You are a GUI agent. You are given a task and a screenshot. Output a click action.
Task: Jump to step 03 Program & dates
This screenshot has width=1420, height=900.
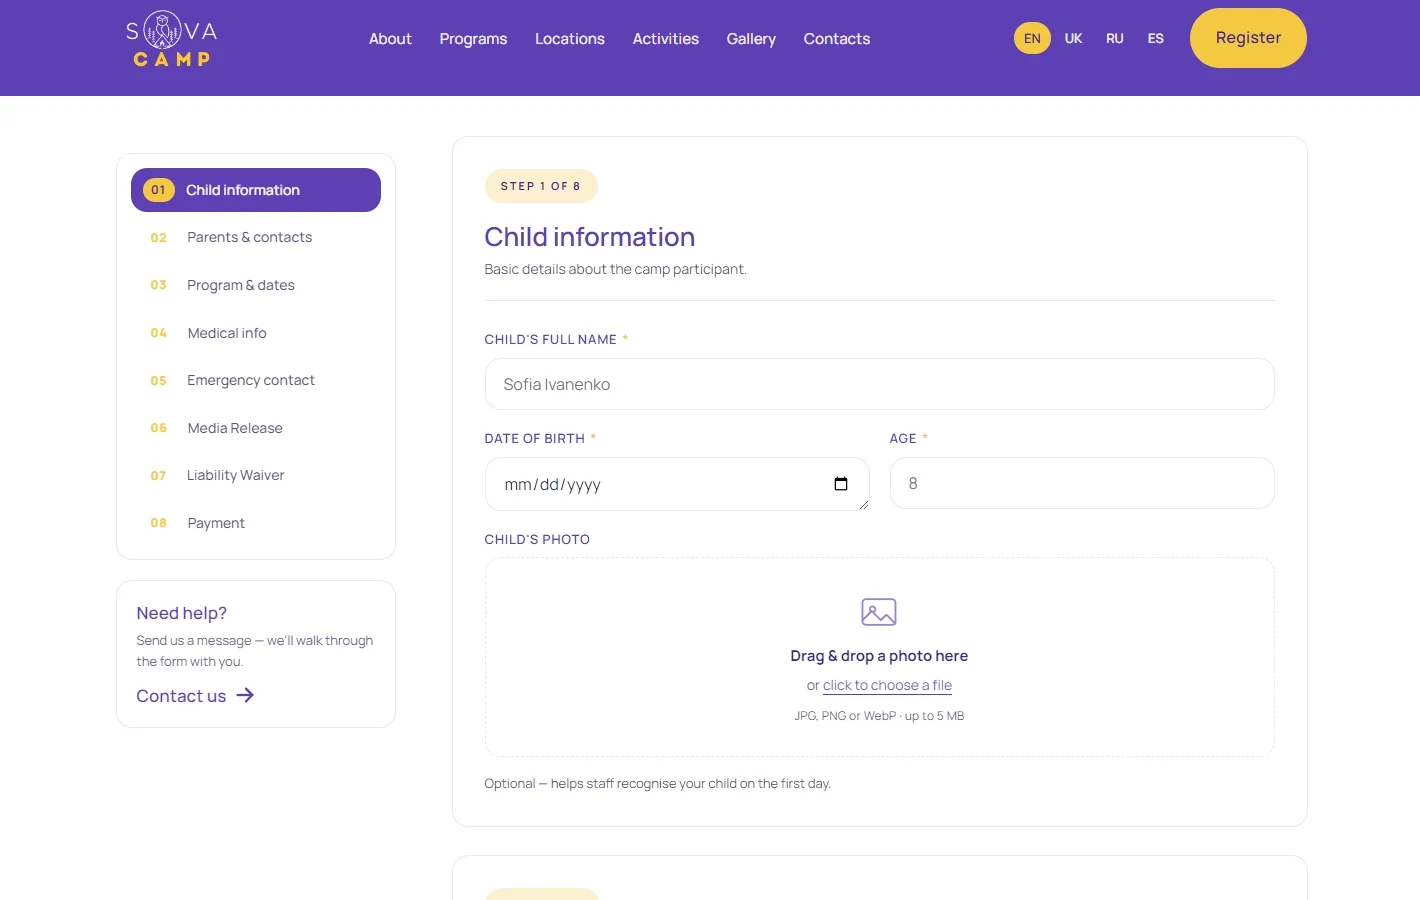tap(256, 285)
